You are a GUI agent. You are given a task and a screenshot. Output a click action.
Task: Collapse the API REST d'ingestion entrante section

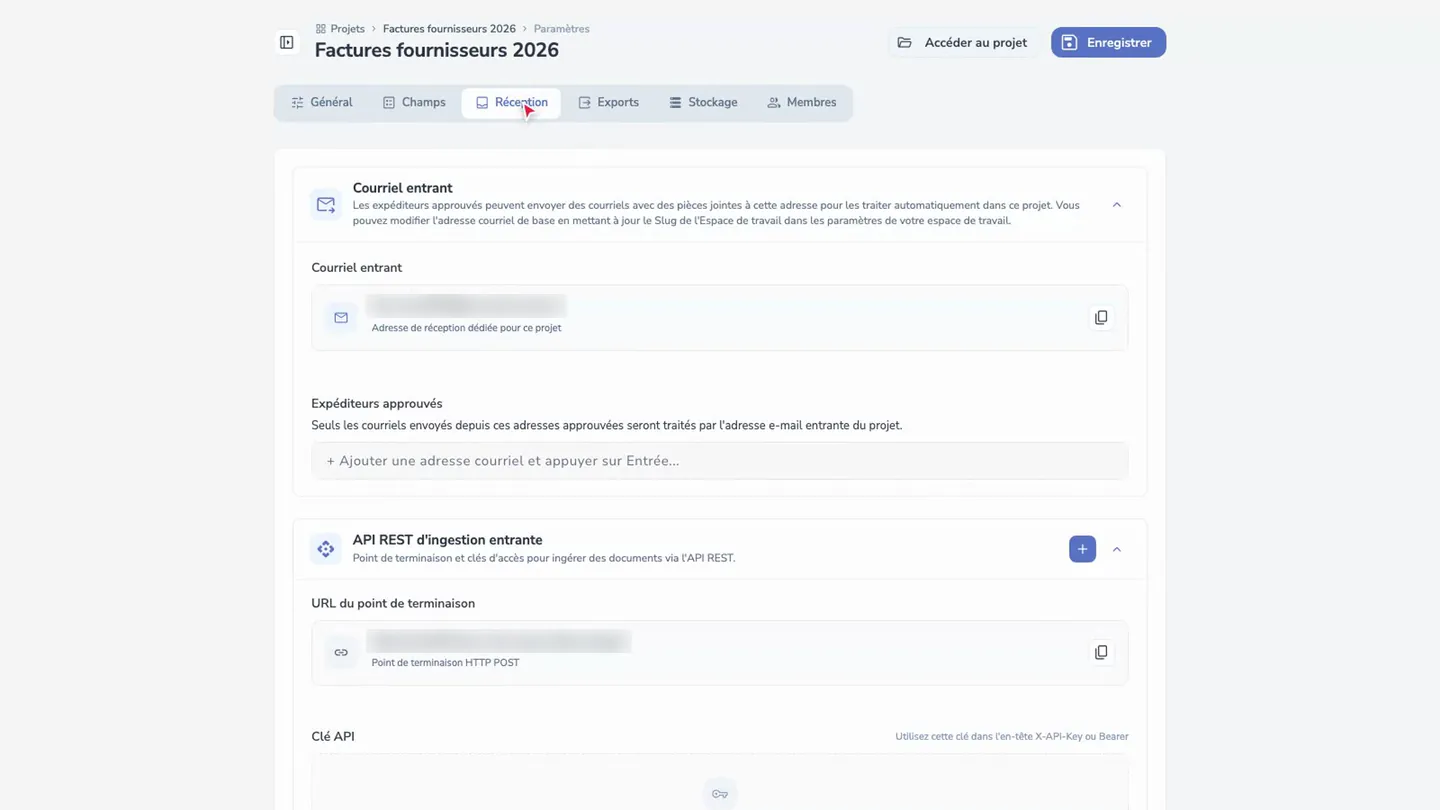click(x=1117, y=549)
